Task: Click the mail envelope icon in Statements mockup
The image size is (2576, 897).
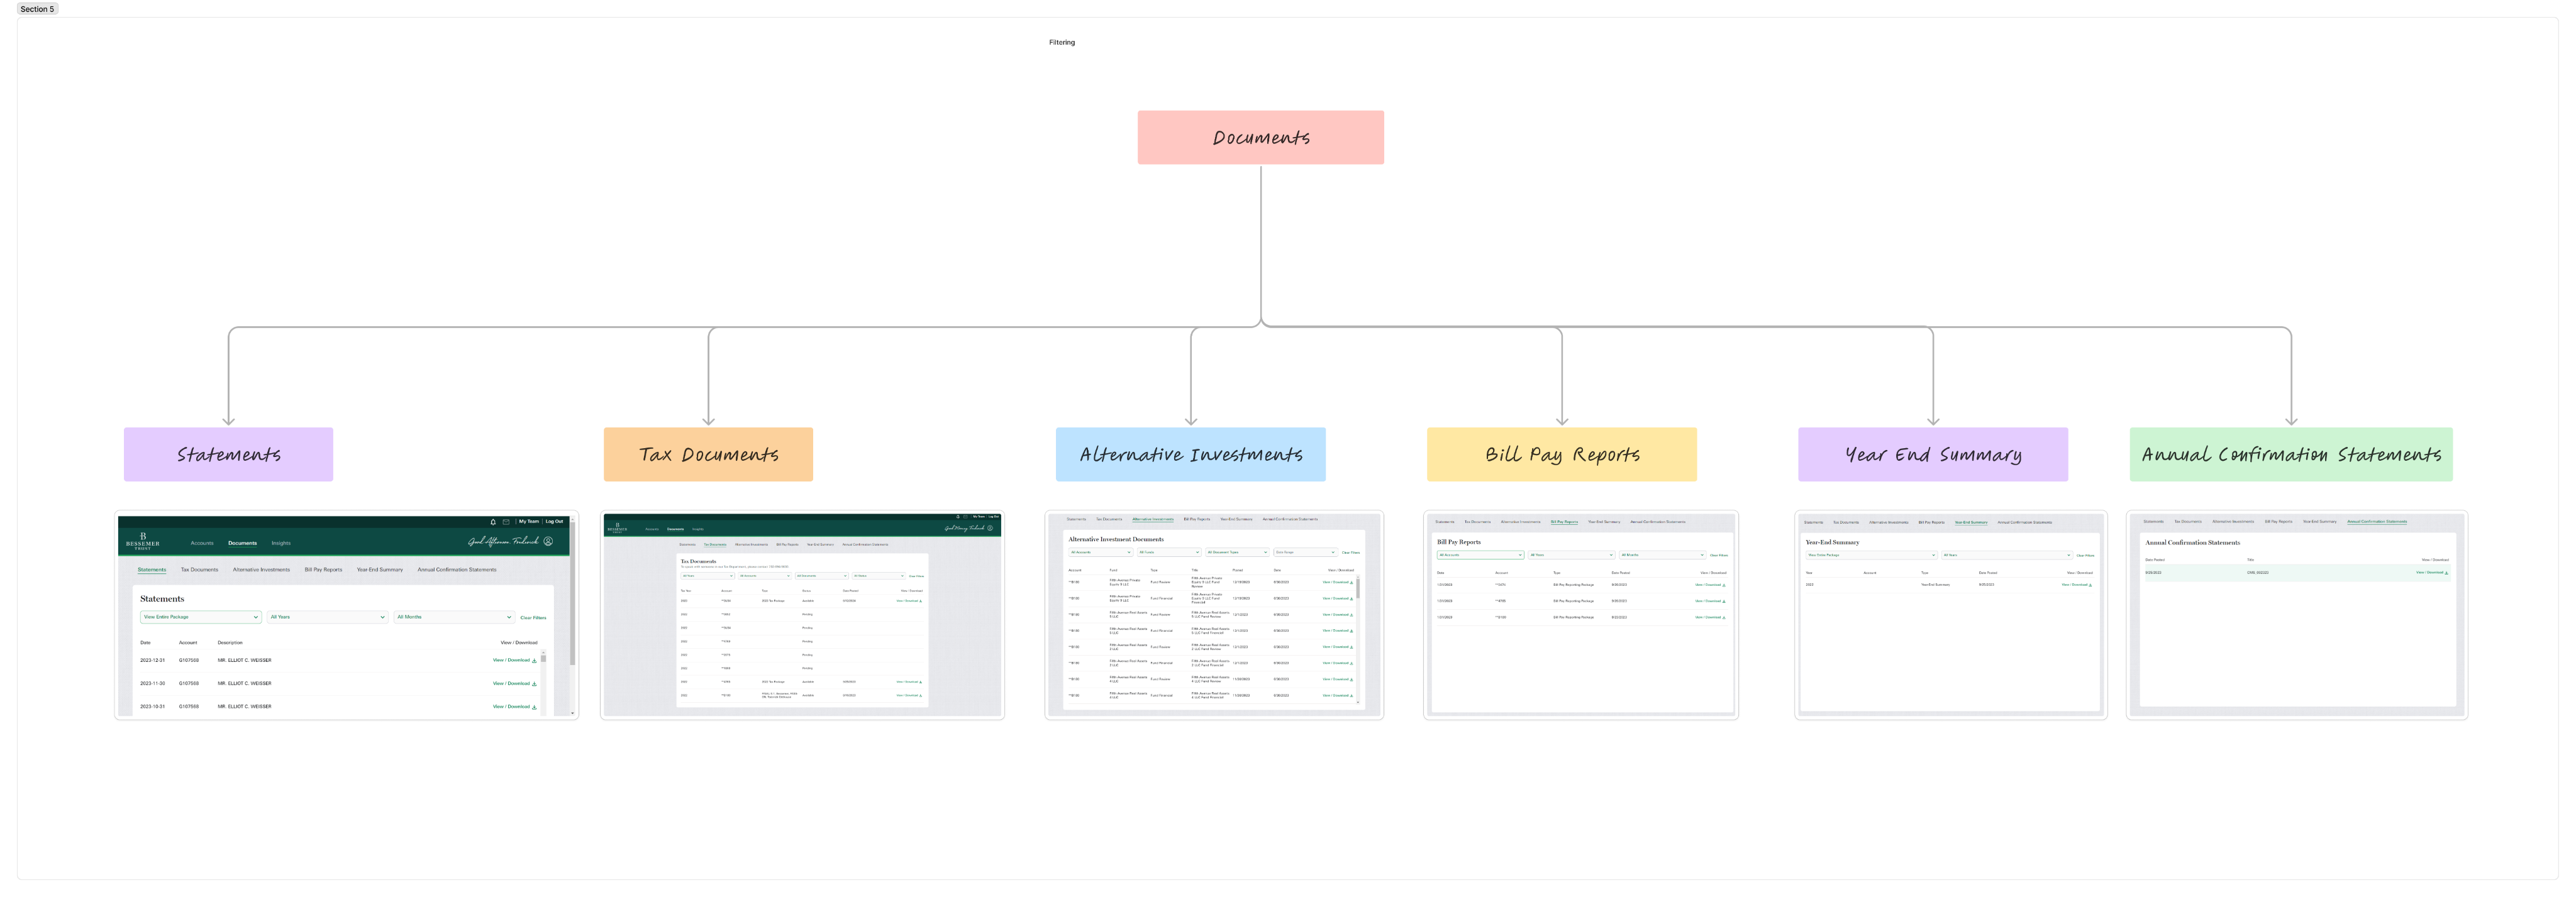Action: (x=506, y=521)
